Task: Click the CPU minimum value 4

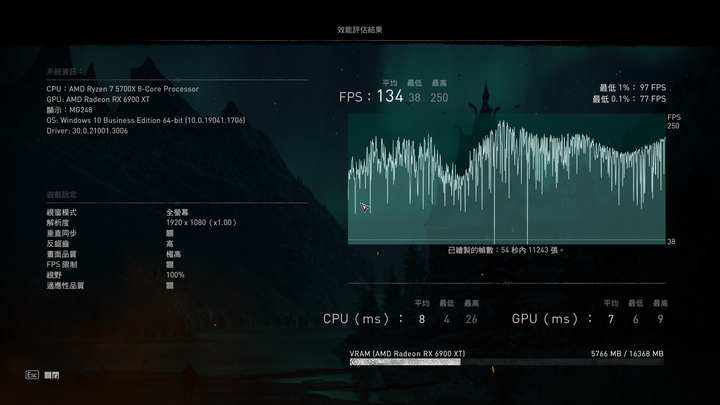Action: pos(446,319)
